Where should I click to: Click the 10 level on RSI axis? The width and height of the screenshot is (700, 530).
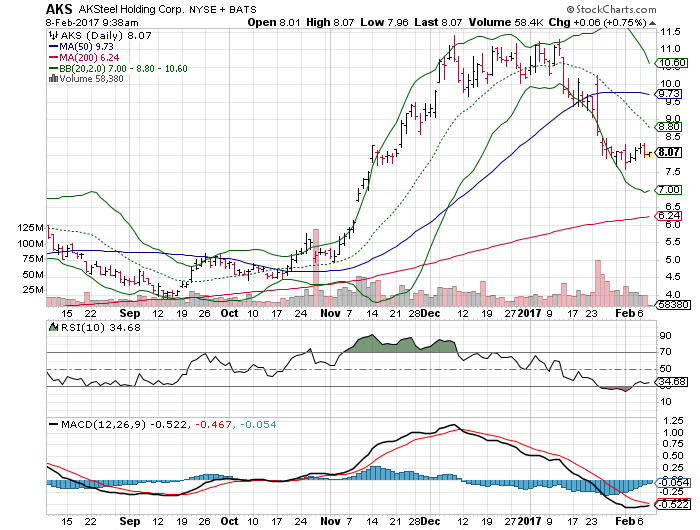point(666,401)
